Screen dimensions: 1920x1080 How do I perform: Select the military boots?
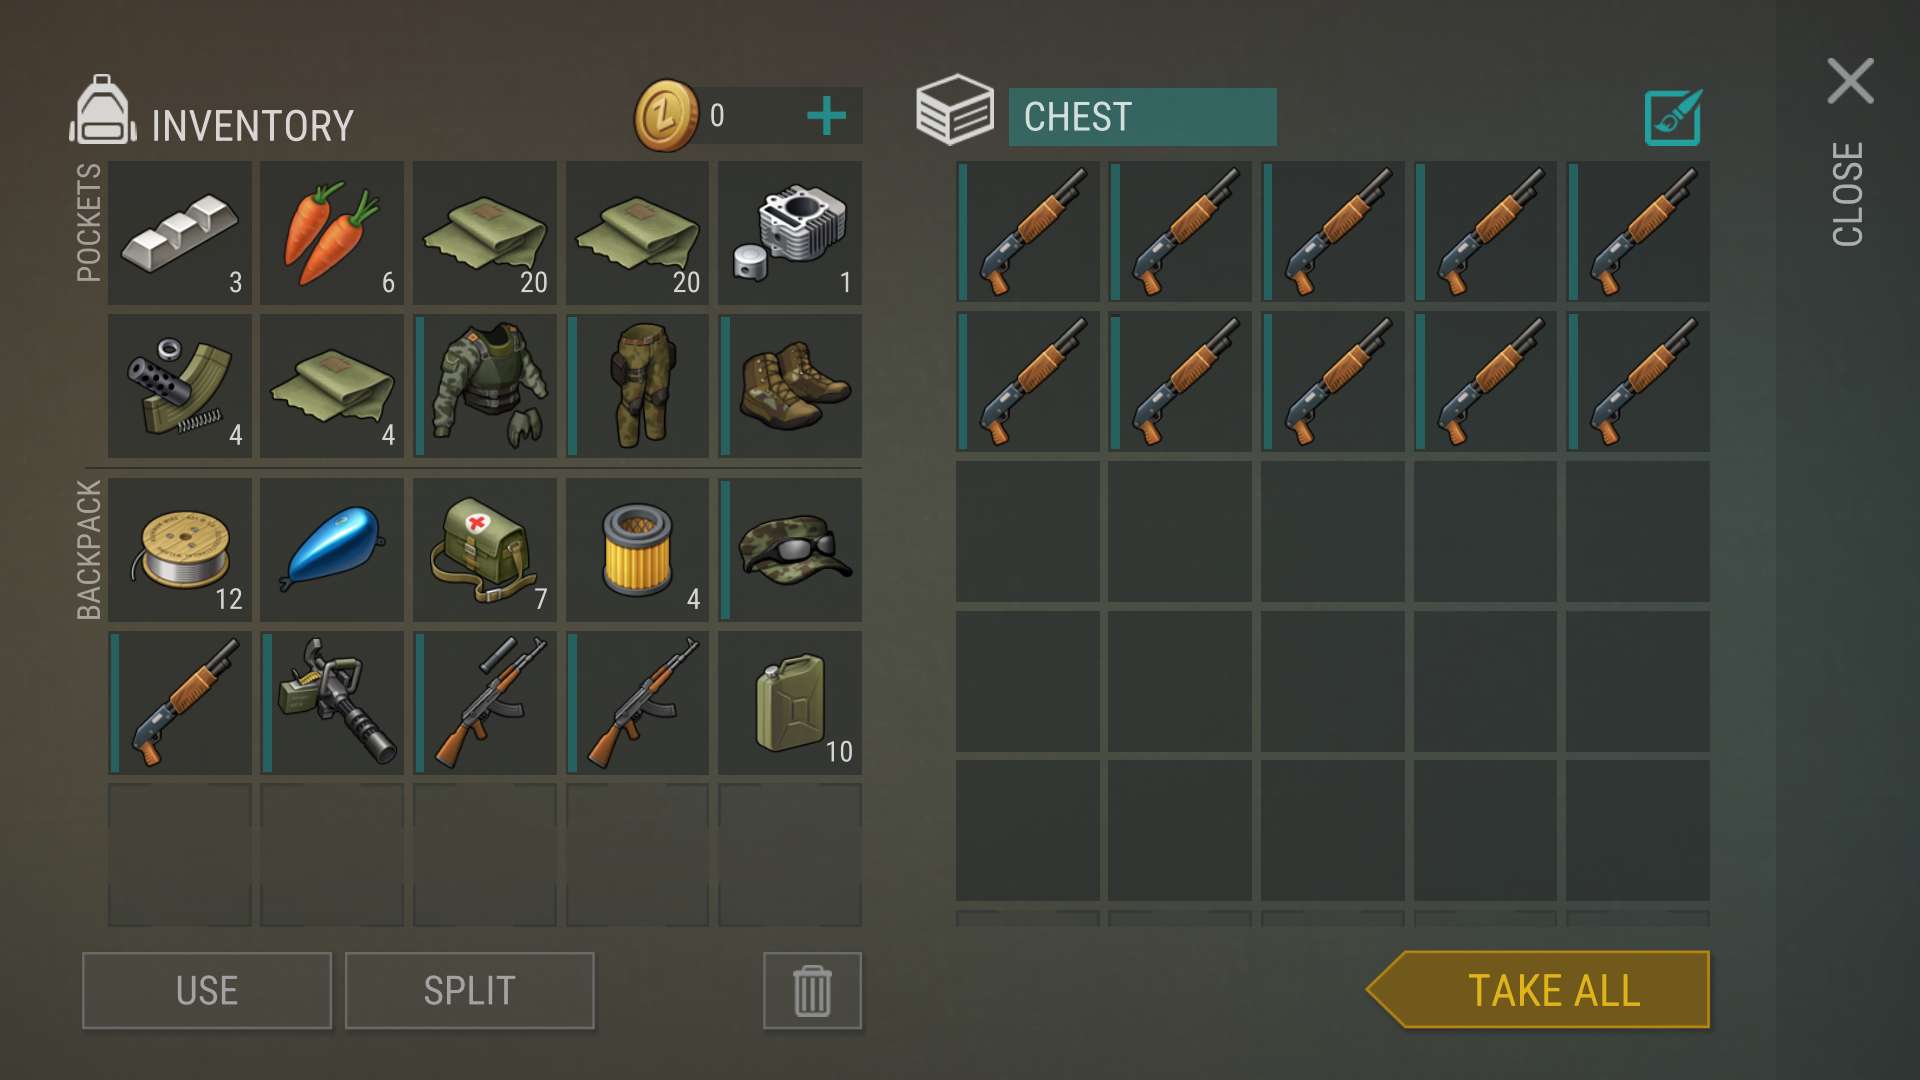point(790,386)
